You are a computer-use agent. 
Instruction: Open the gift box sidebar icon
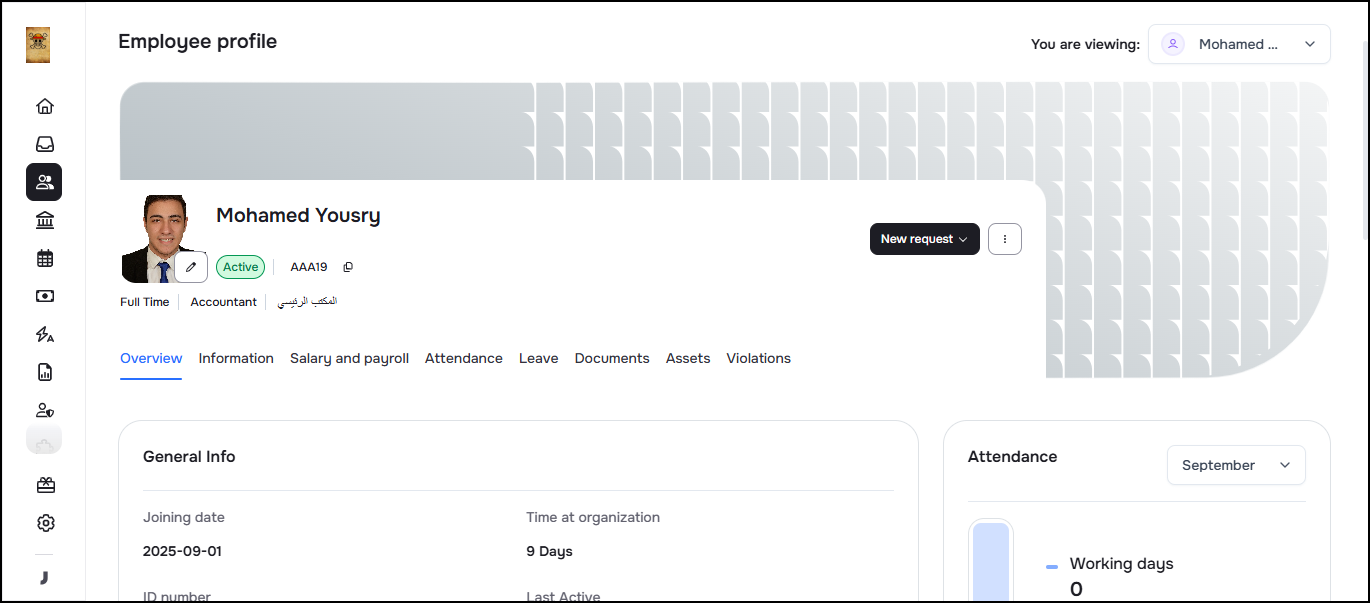coord(44,485)
